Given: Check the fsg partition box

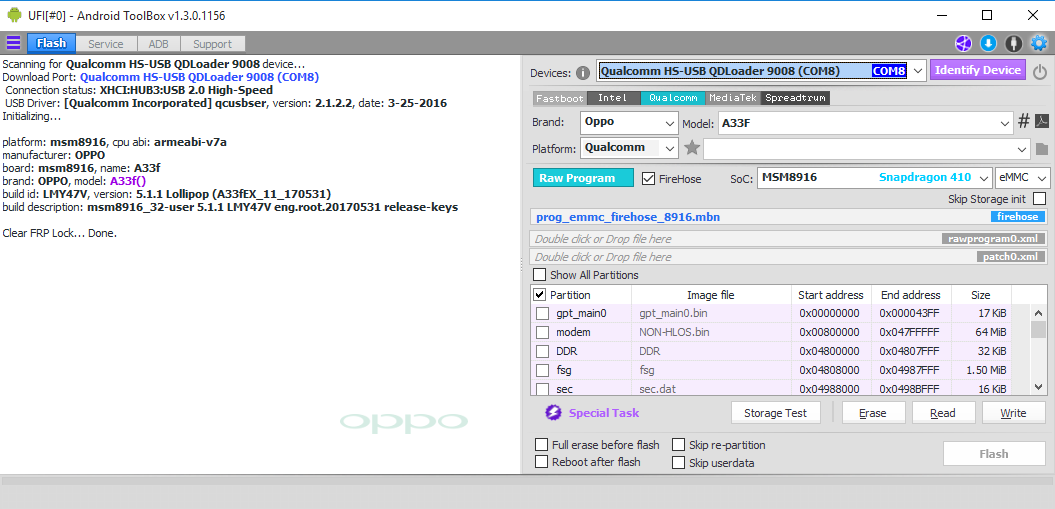Looking at the screenshot, I should coord(542,370).
